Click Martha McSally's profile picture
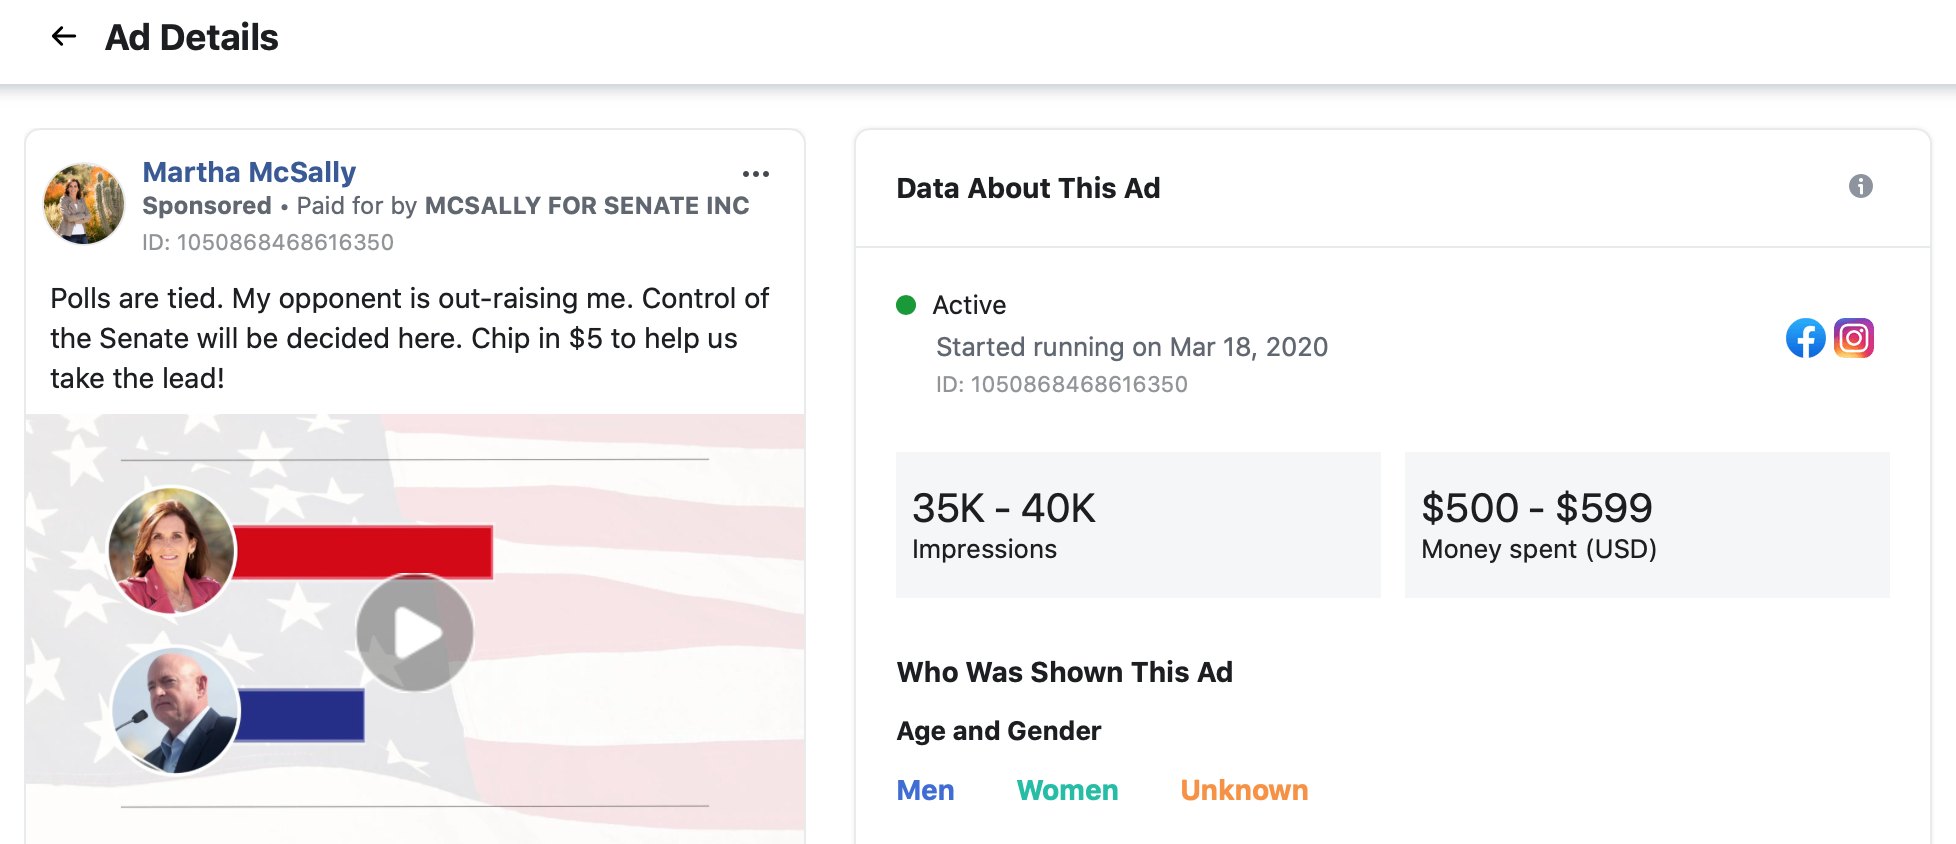 point(84,204)
